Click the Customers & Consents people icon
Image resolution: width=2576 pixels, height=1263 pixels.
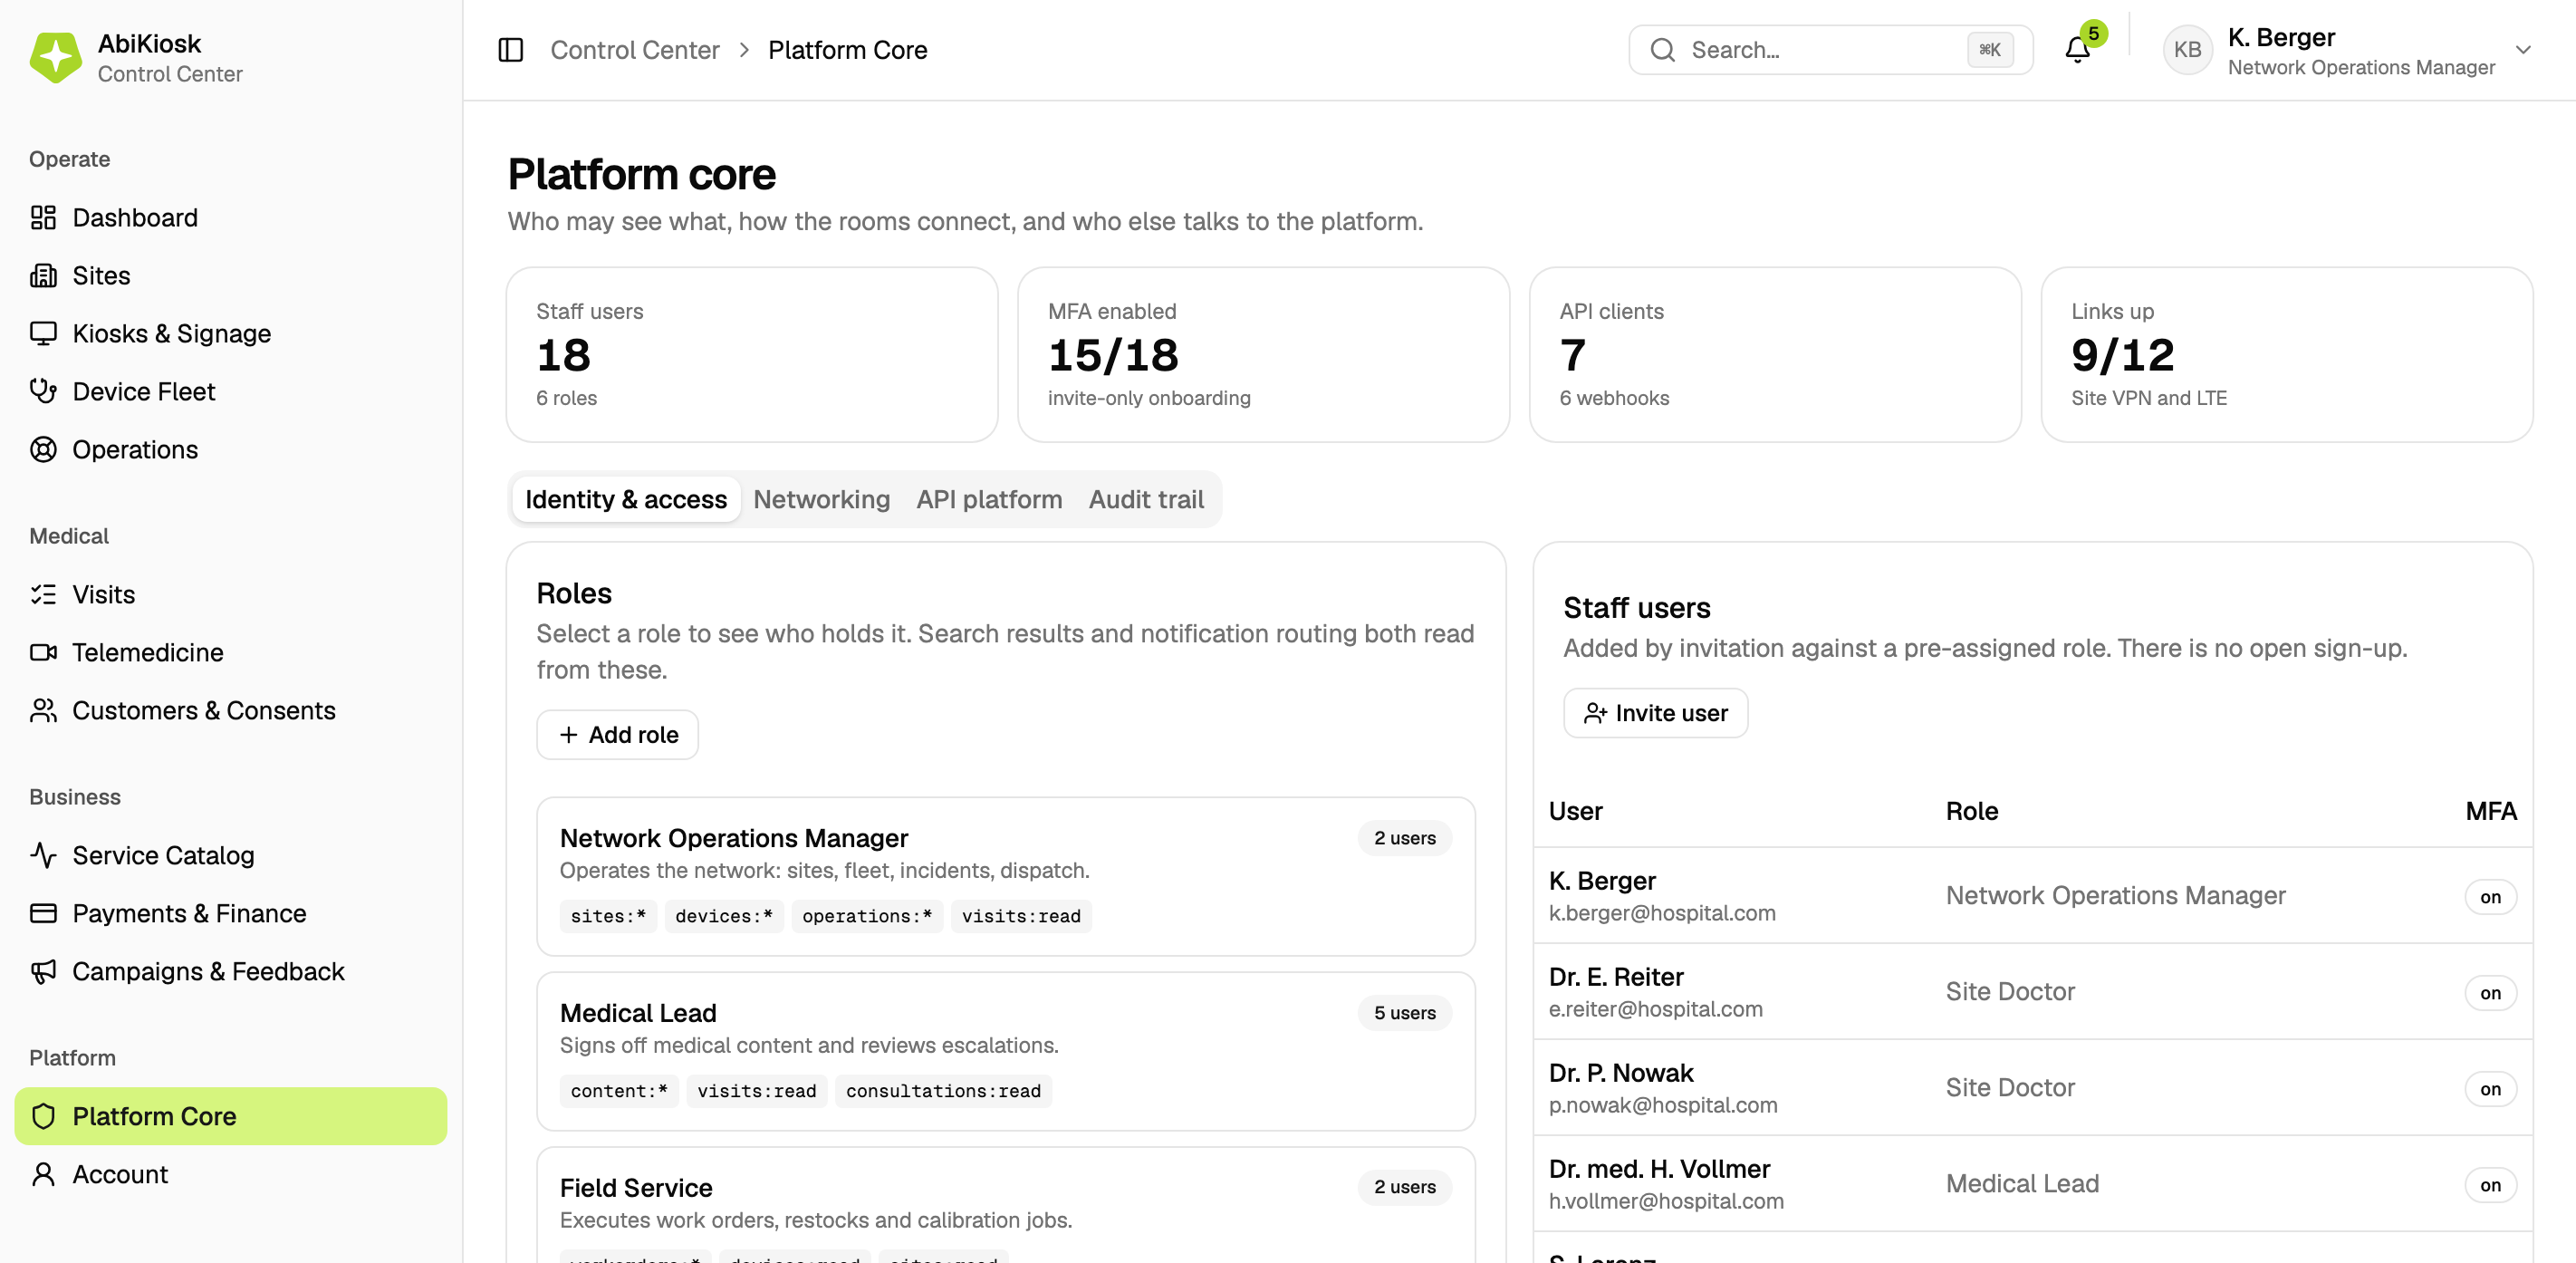(x=43, y=710)
